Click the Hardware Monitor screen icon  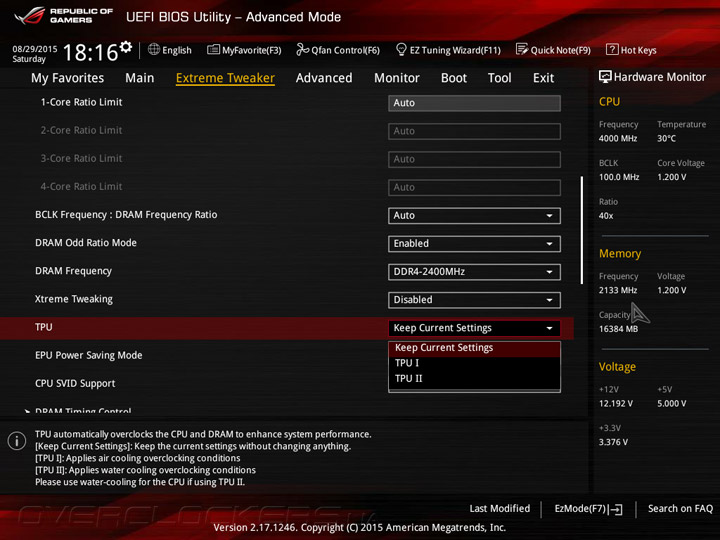click(x=605, y=77)
